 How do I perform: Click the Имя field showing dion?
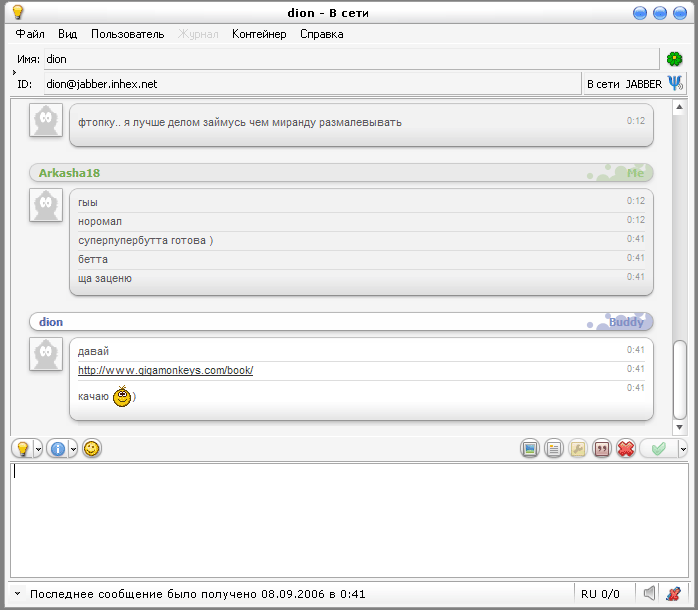pos(351,59)
